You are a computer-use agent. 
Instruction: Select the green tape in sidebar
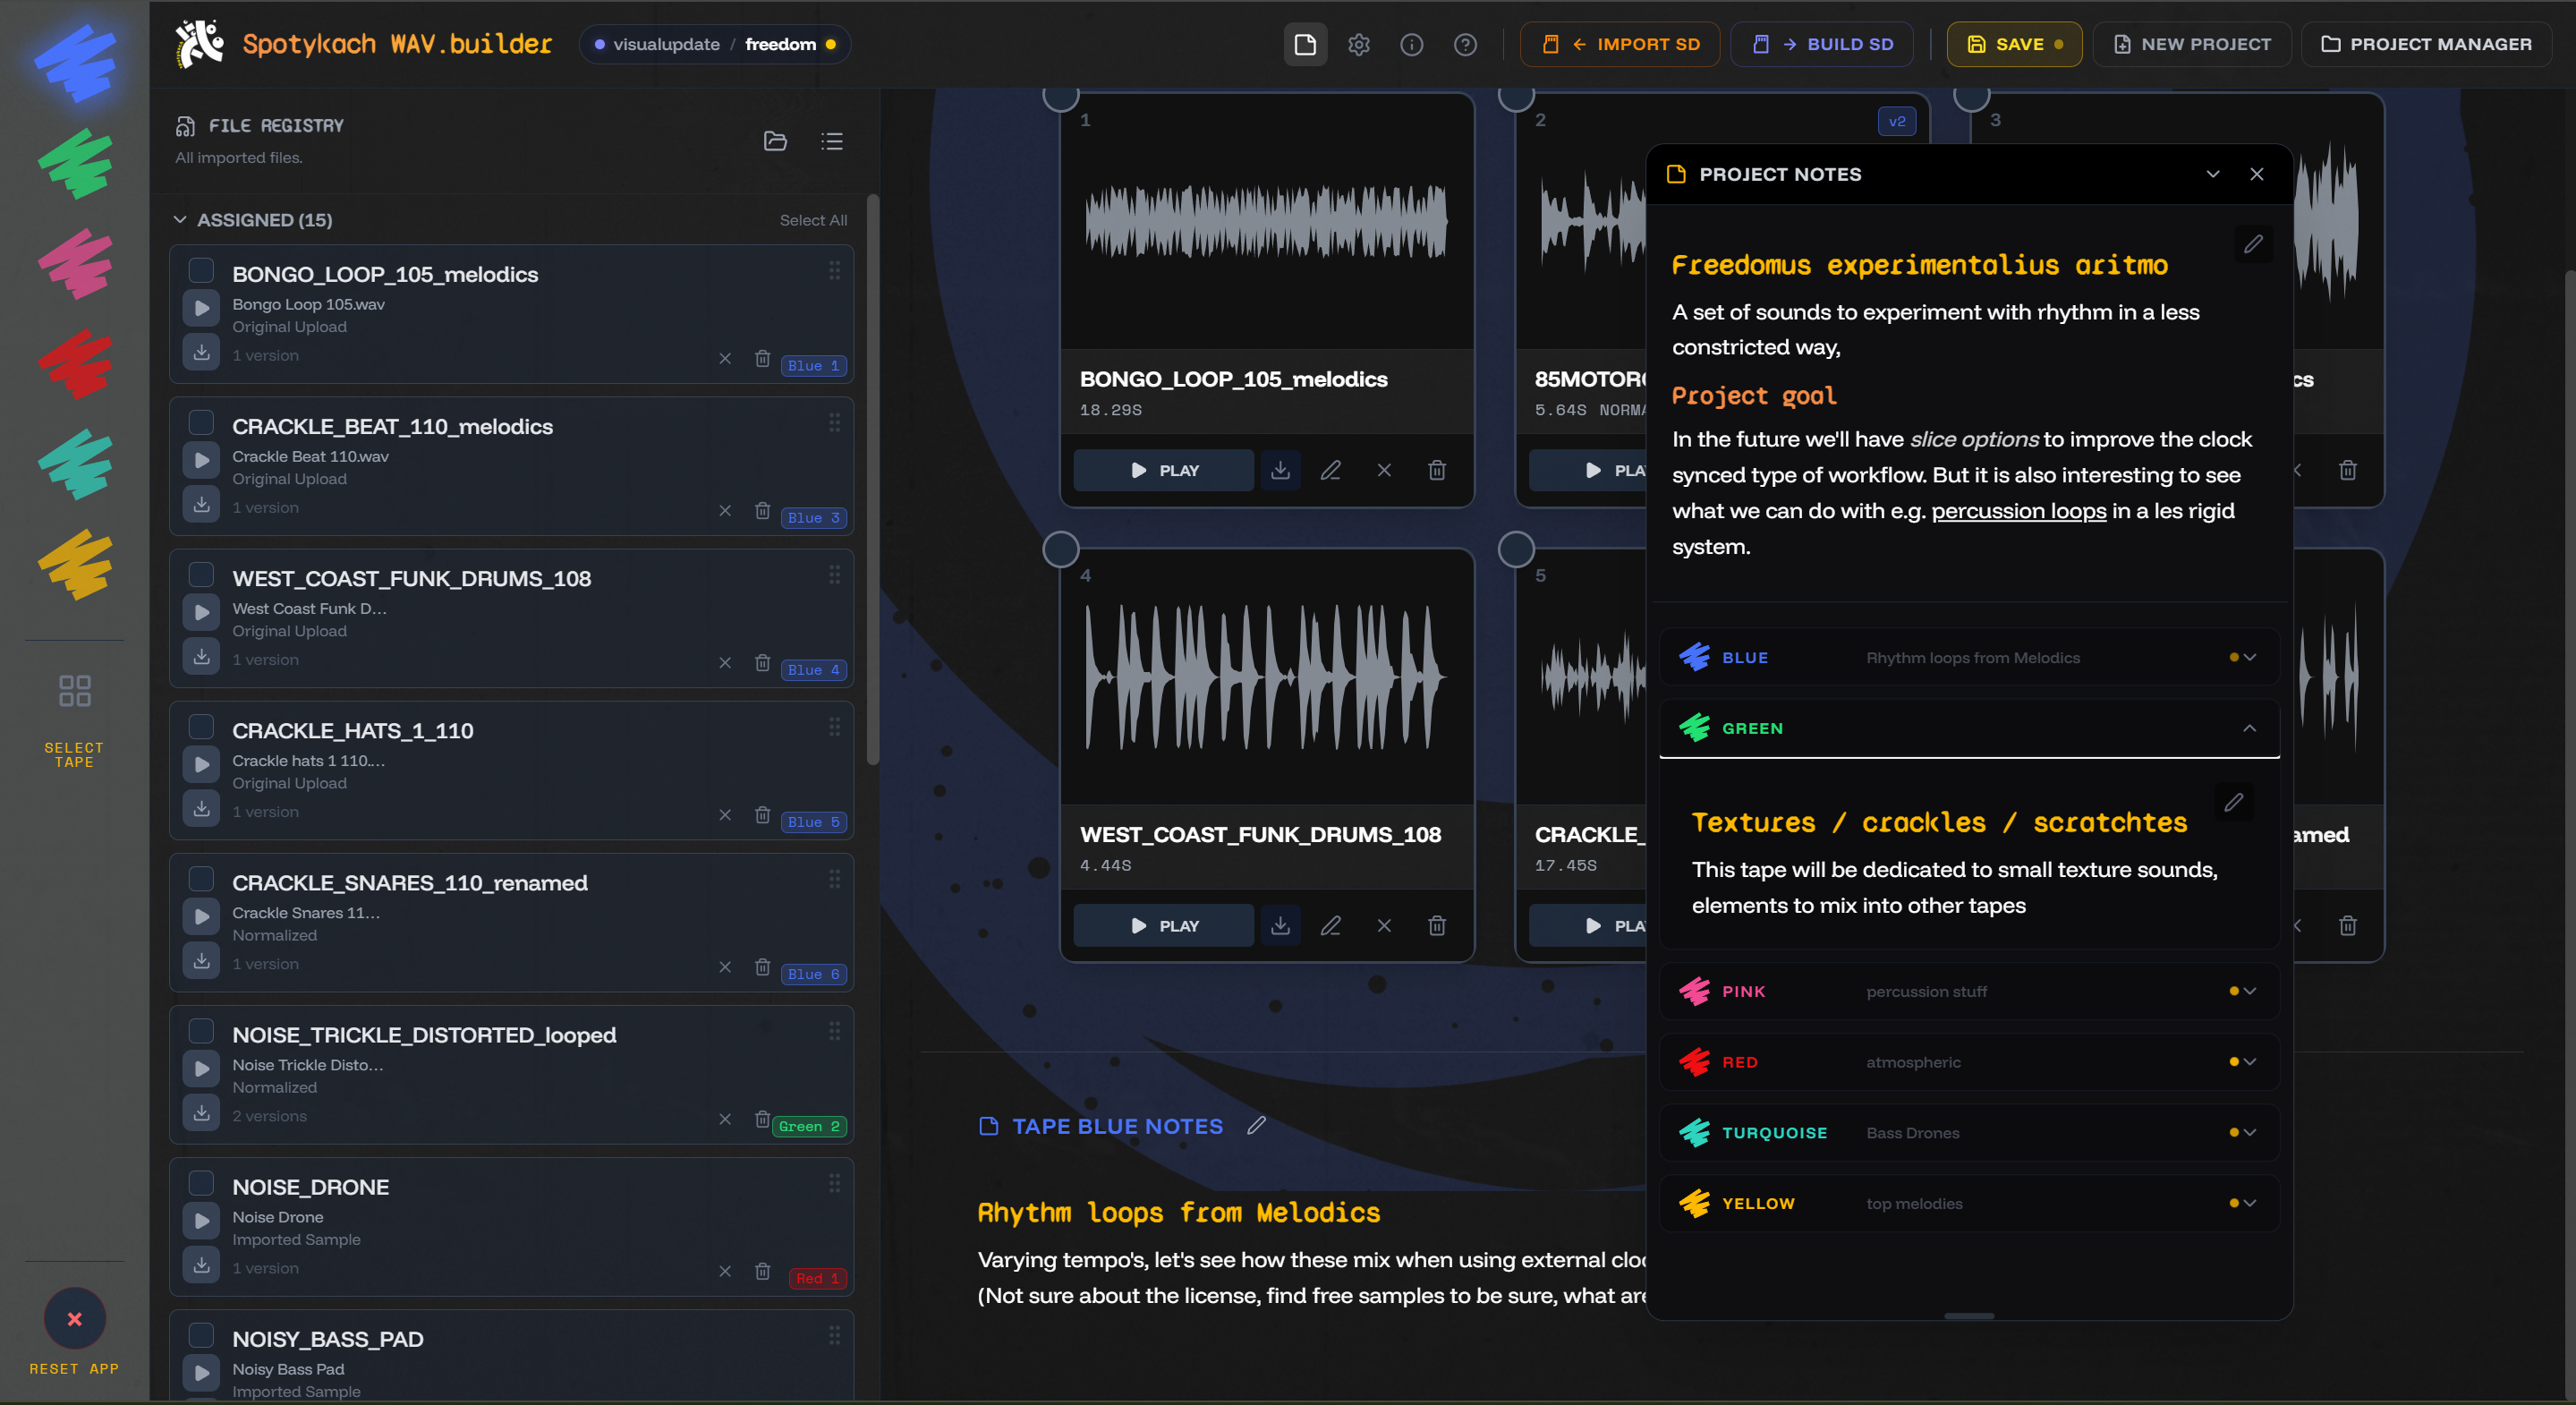75,163
